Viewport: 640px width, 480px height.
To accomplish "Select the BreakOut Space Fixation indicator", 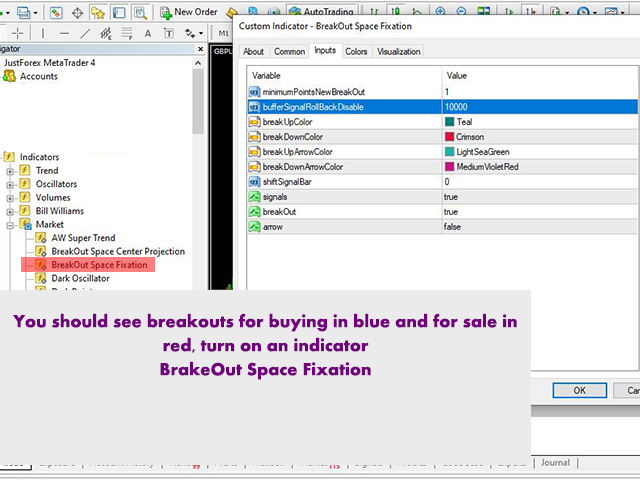I will (x=99, y=265).
